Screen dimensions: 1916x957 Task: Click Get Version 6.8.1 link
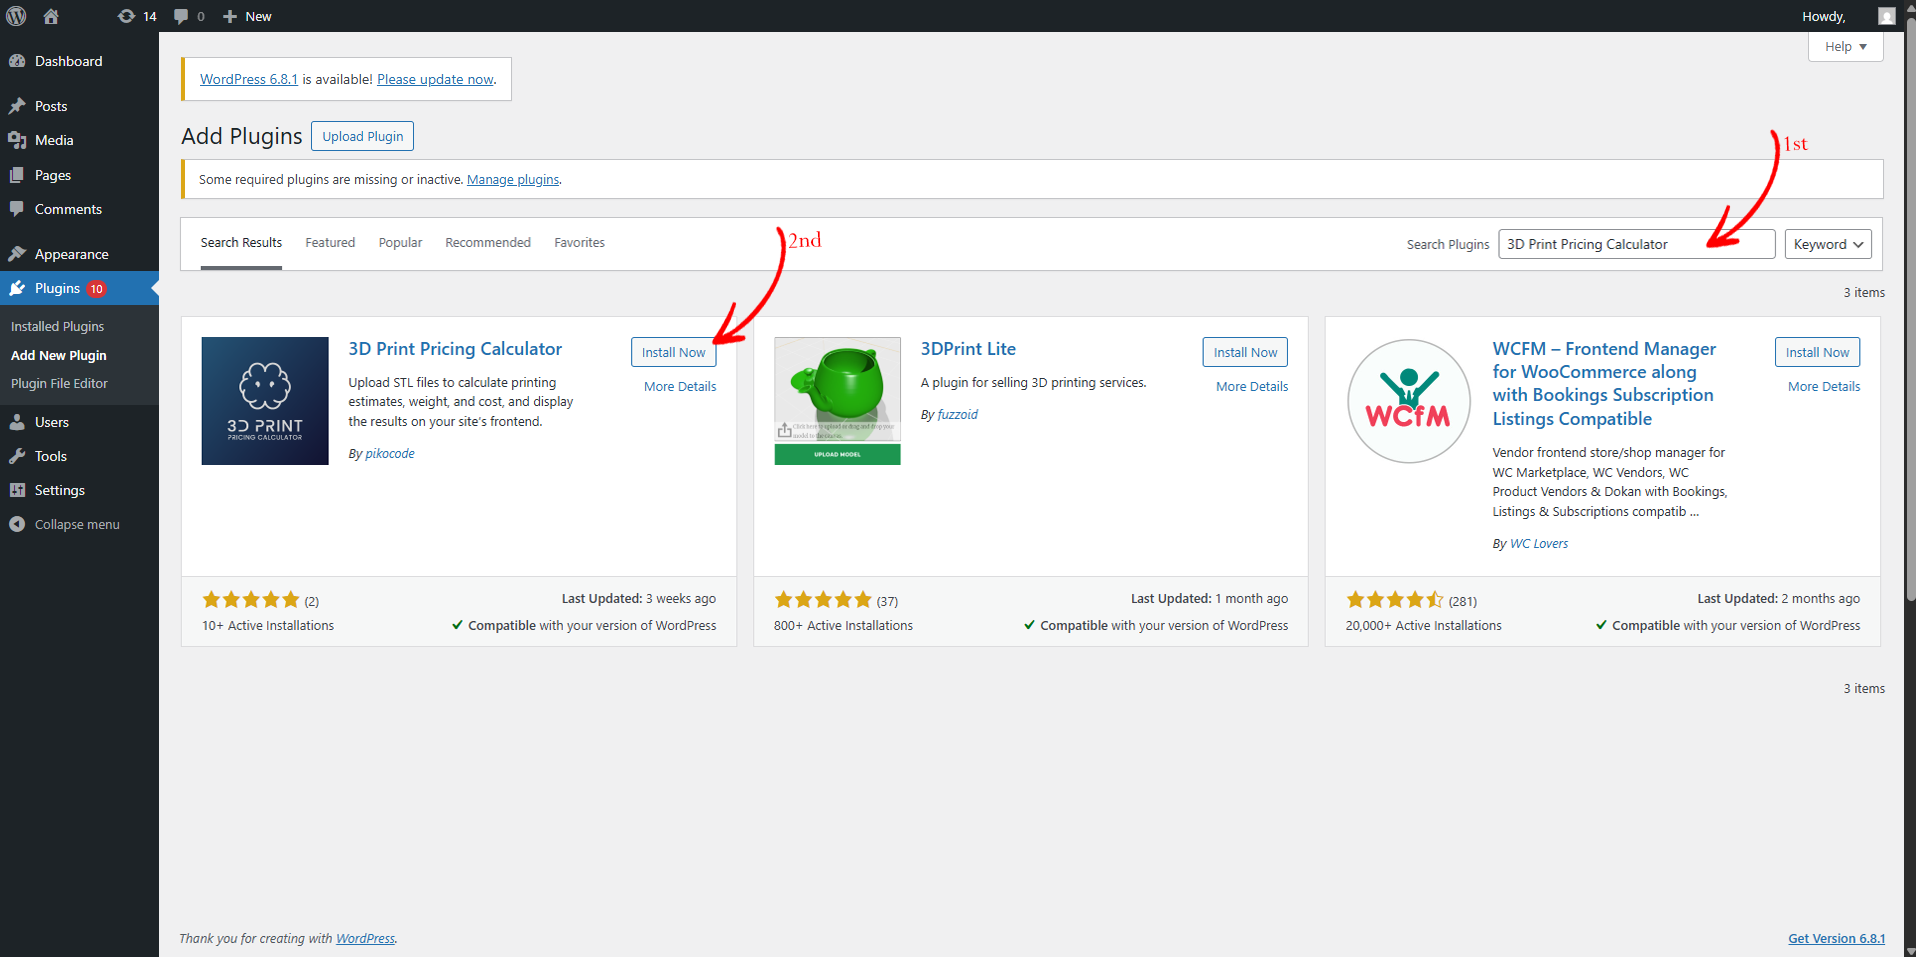[1836, 938]
